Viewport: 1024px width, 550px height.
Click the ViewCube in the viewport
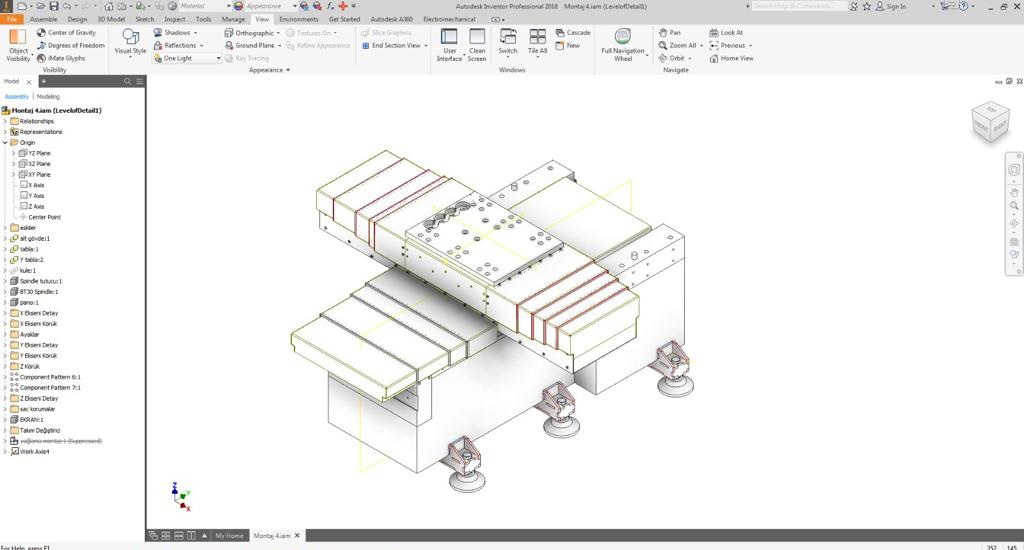coord(989,121)
